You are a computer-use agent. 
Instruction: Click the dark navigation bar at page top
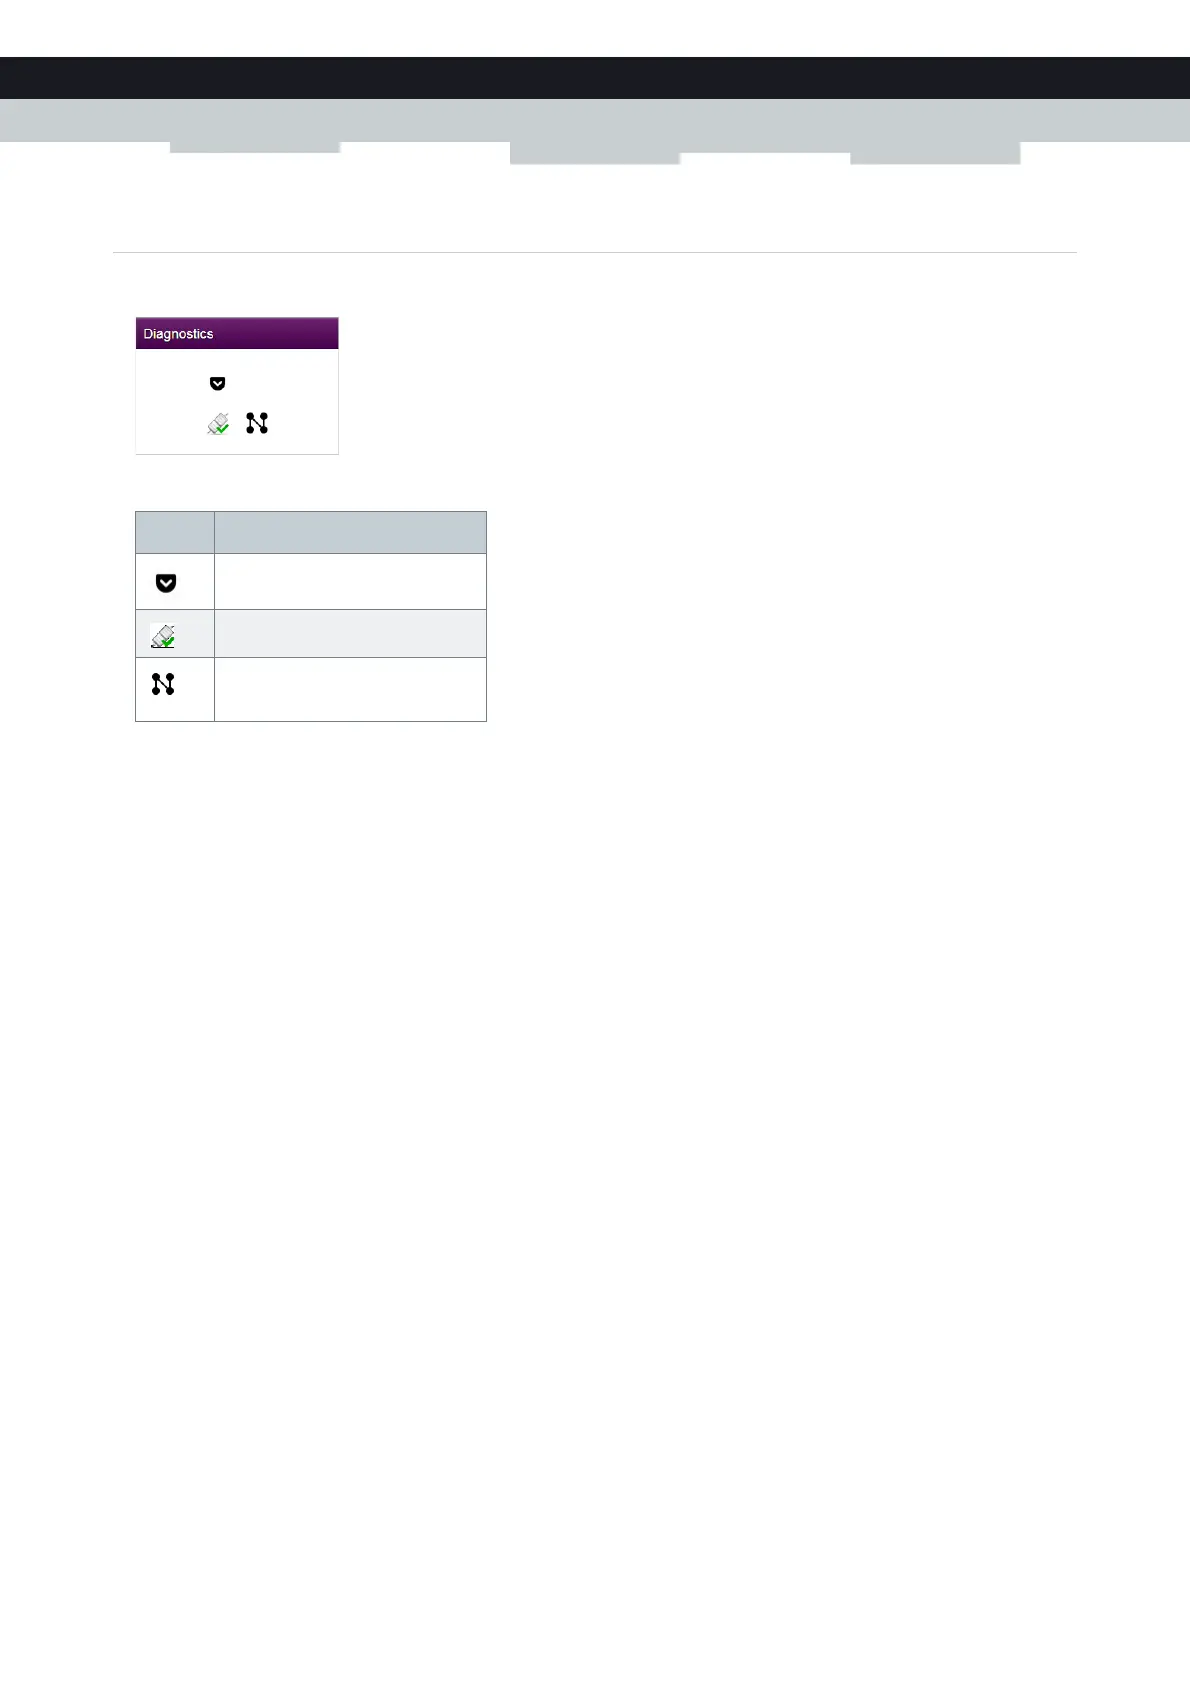pos(595,78)
